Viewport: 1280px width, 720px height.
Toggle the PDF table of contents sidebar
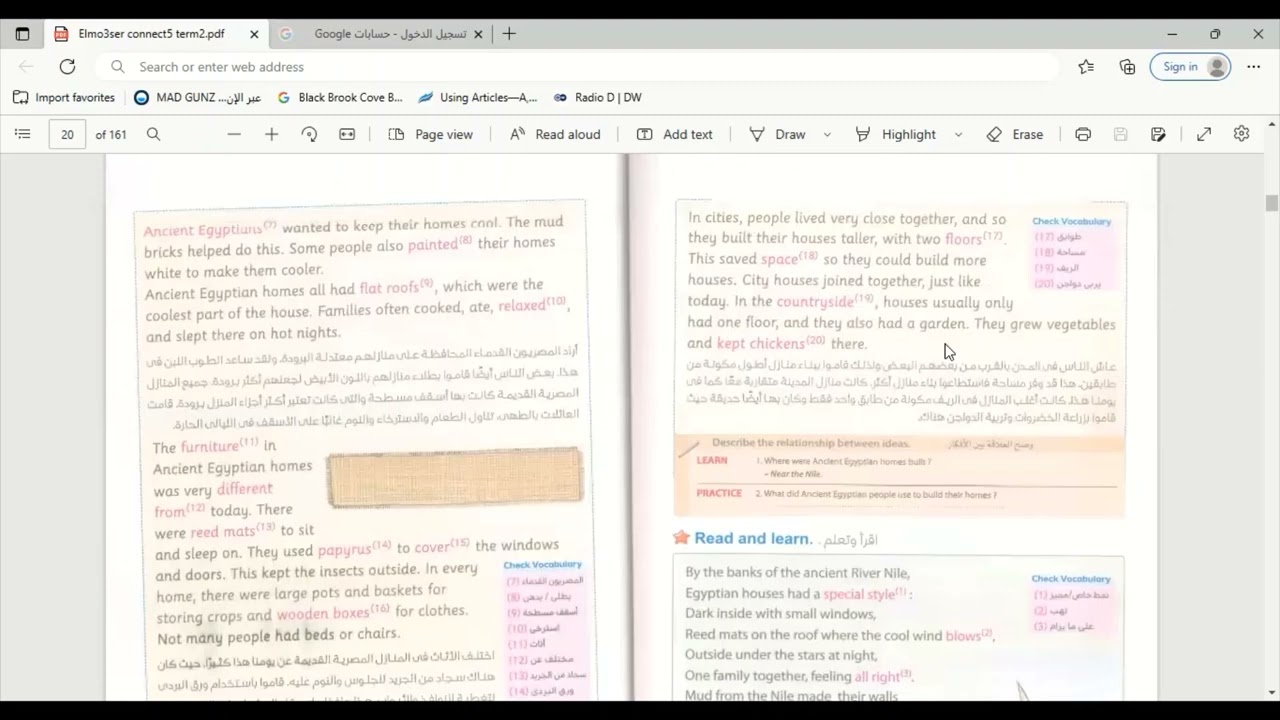pyautogui.click(x=23, y=134)
